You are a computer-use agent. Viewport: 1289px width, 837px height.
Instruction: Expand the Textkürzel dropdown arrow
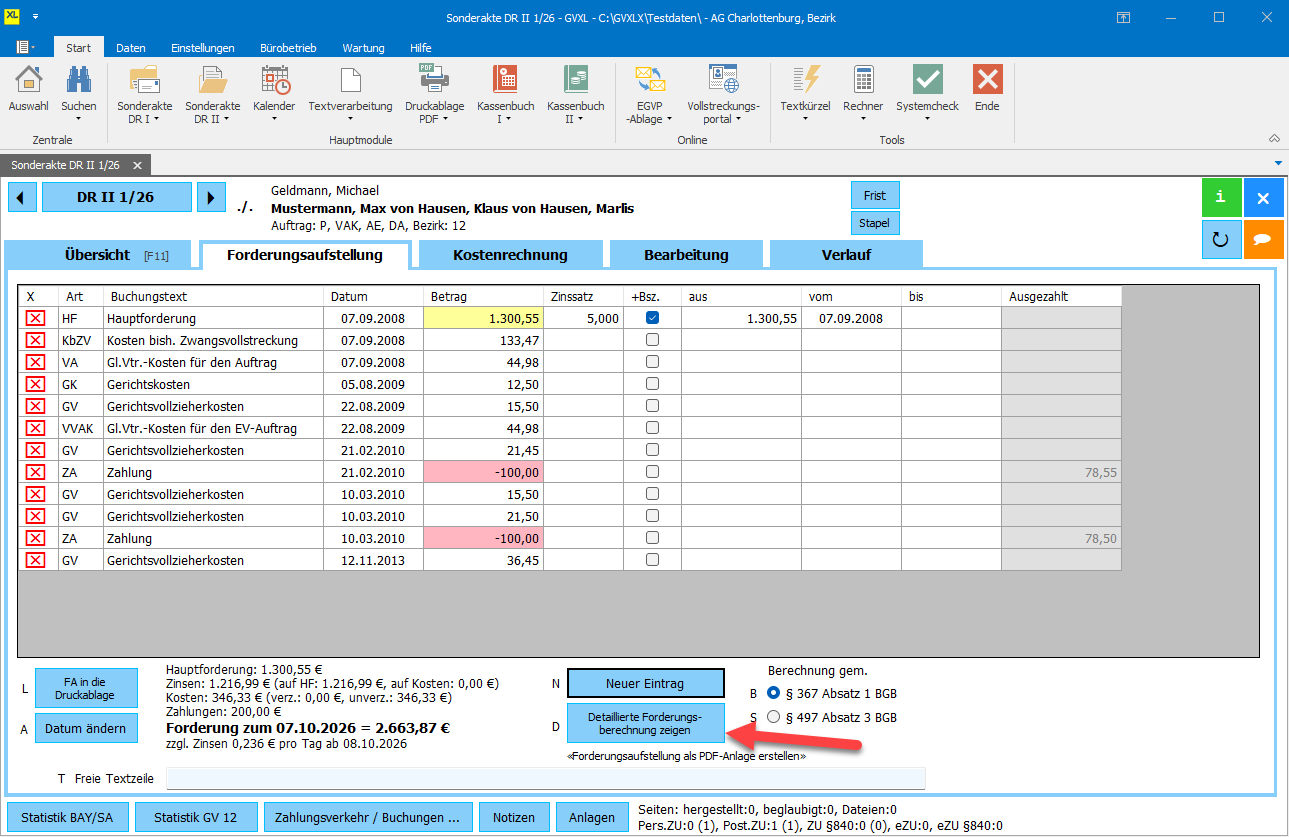coord(805,119)
